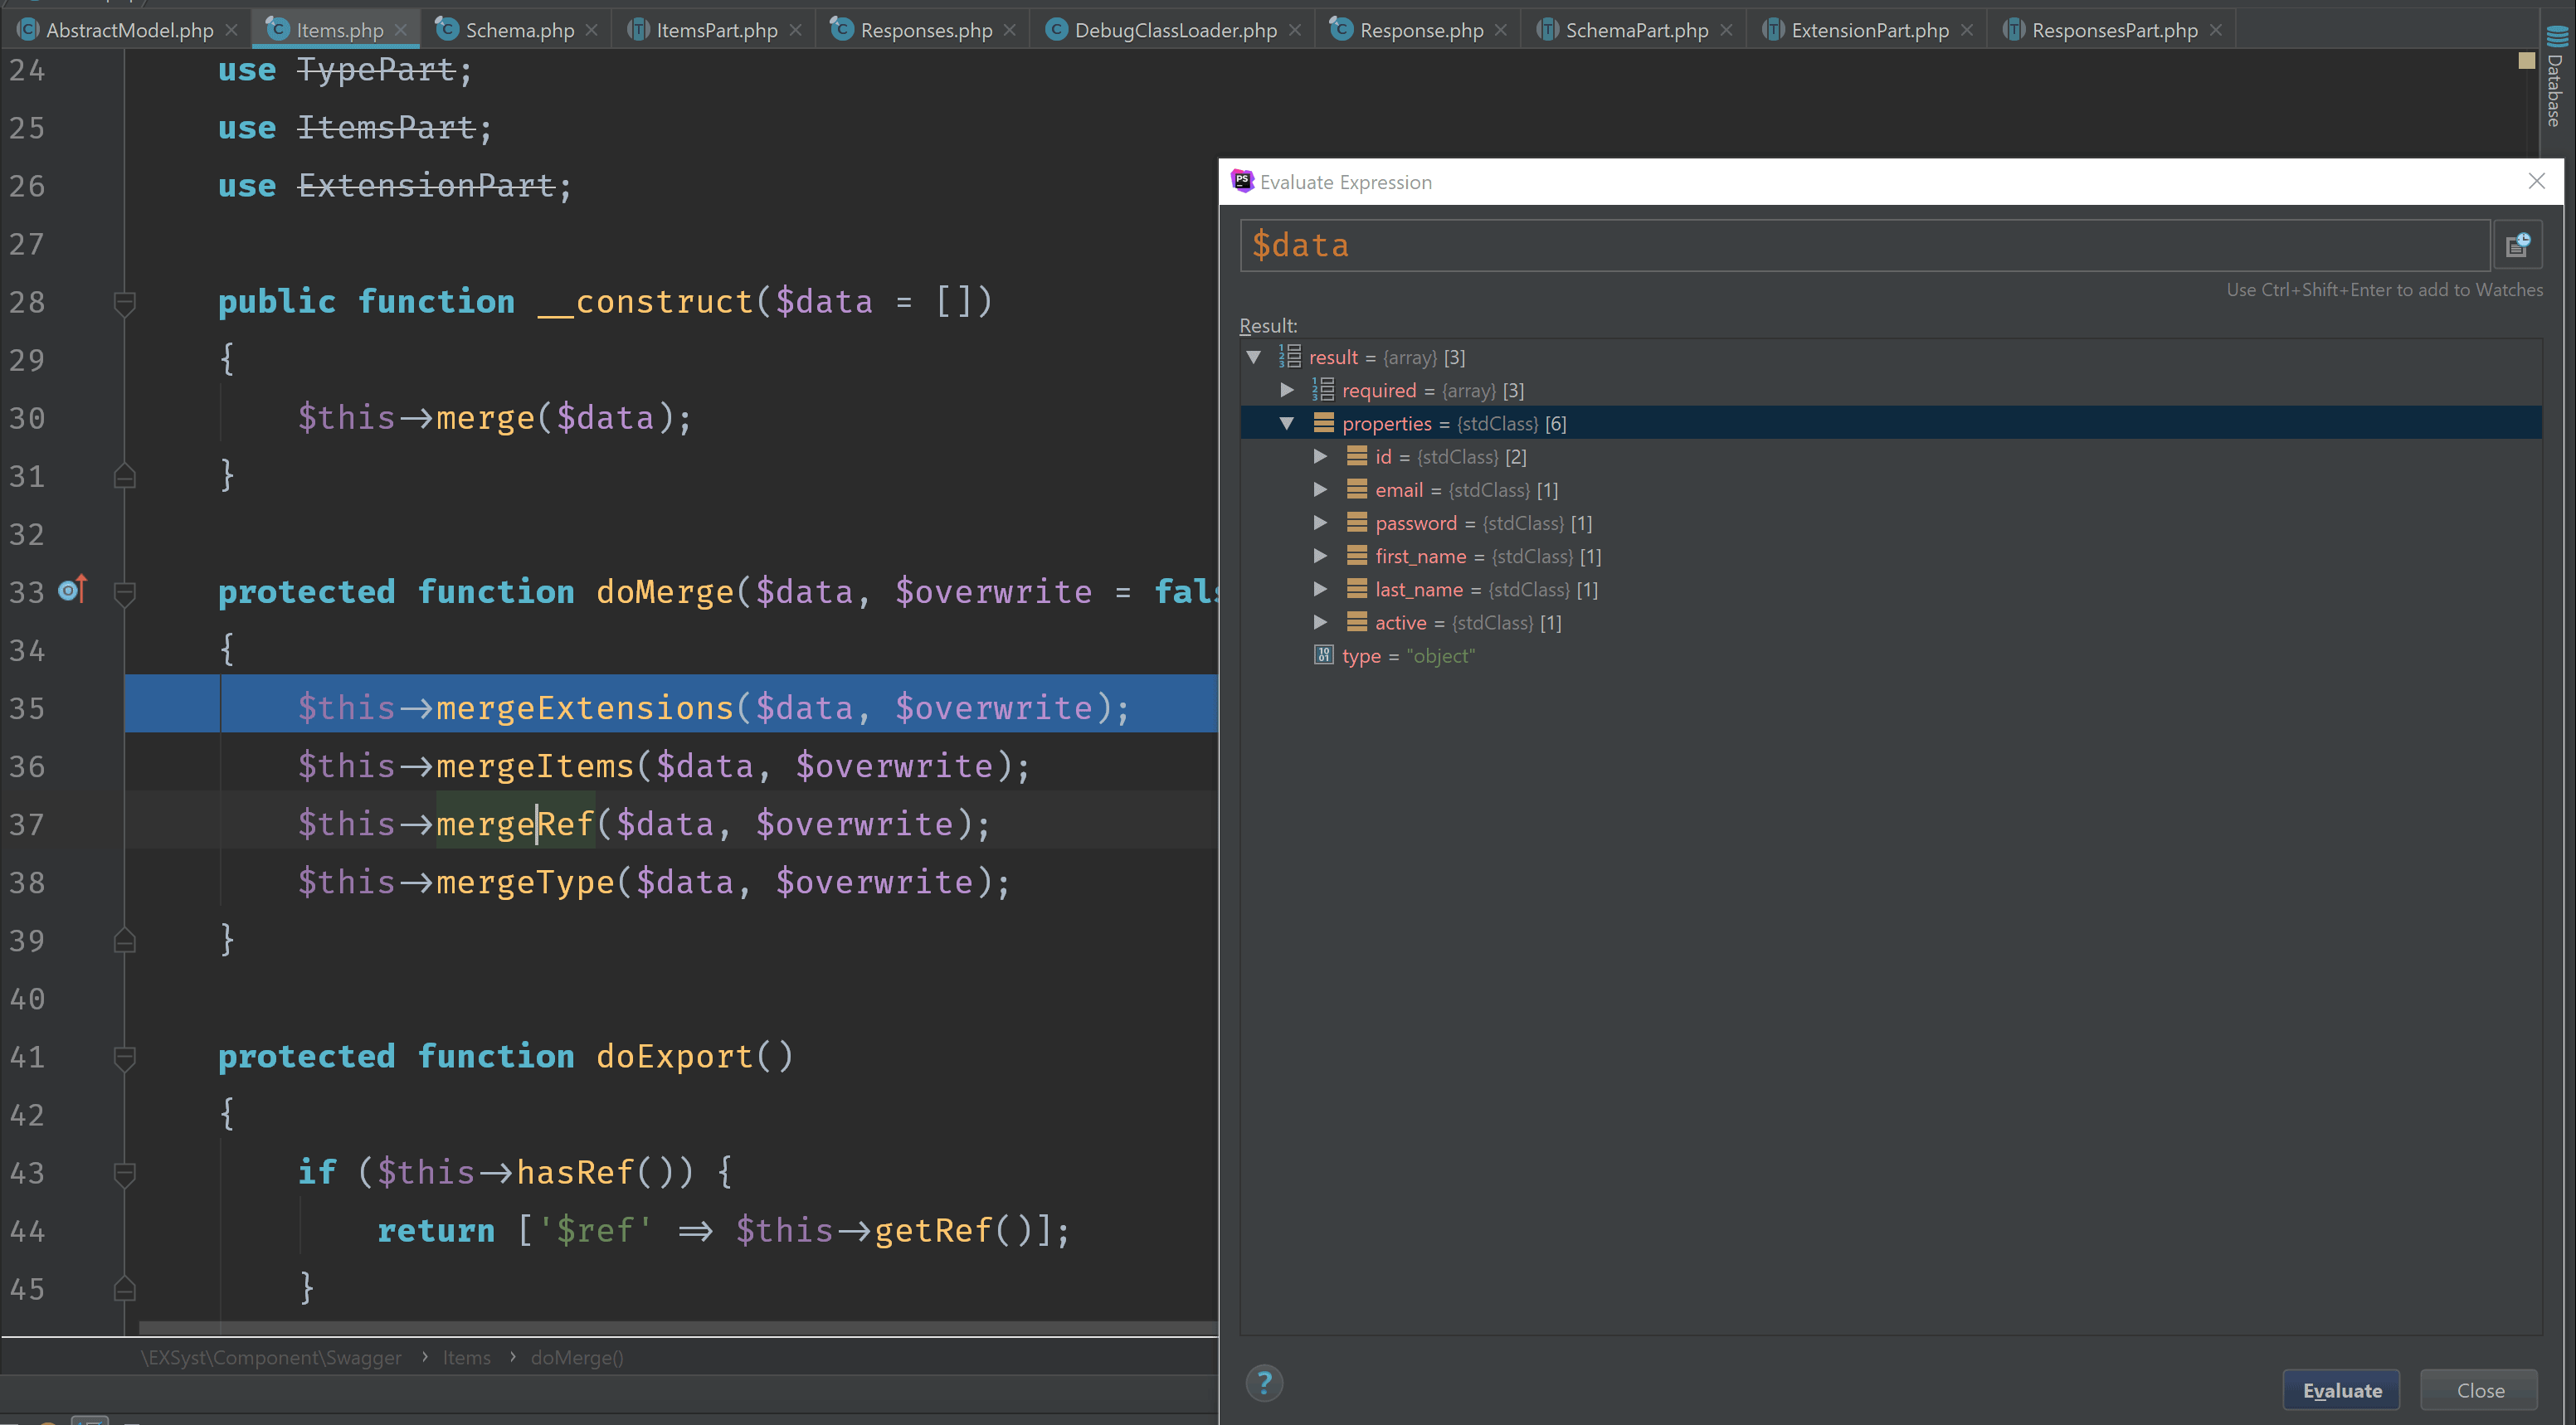
Task: Click the Evaluate button
Action: (x=2341, y=1390)
